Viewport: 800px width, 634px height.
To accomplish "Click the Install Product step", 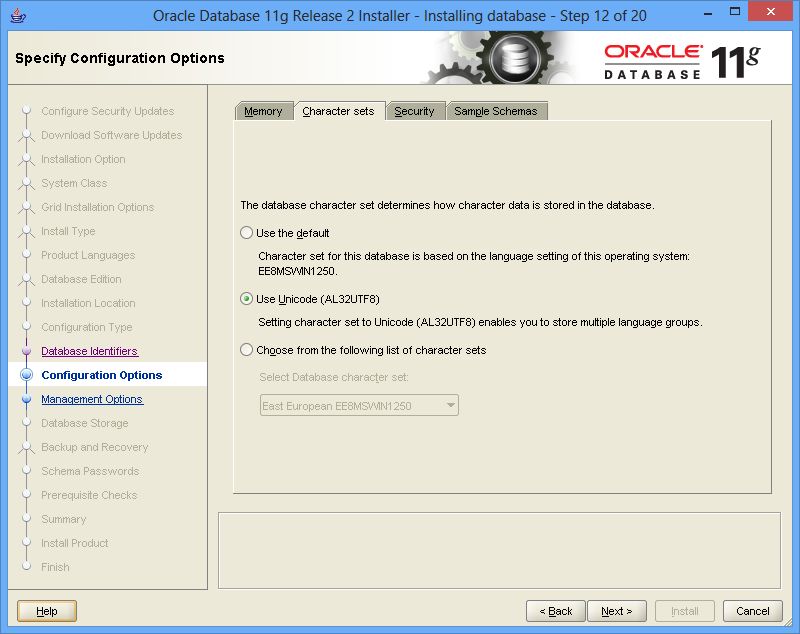I will click(75, 543).
